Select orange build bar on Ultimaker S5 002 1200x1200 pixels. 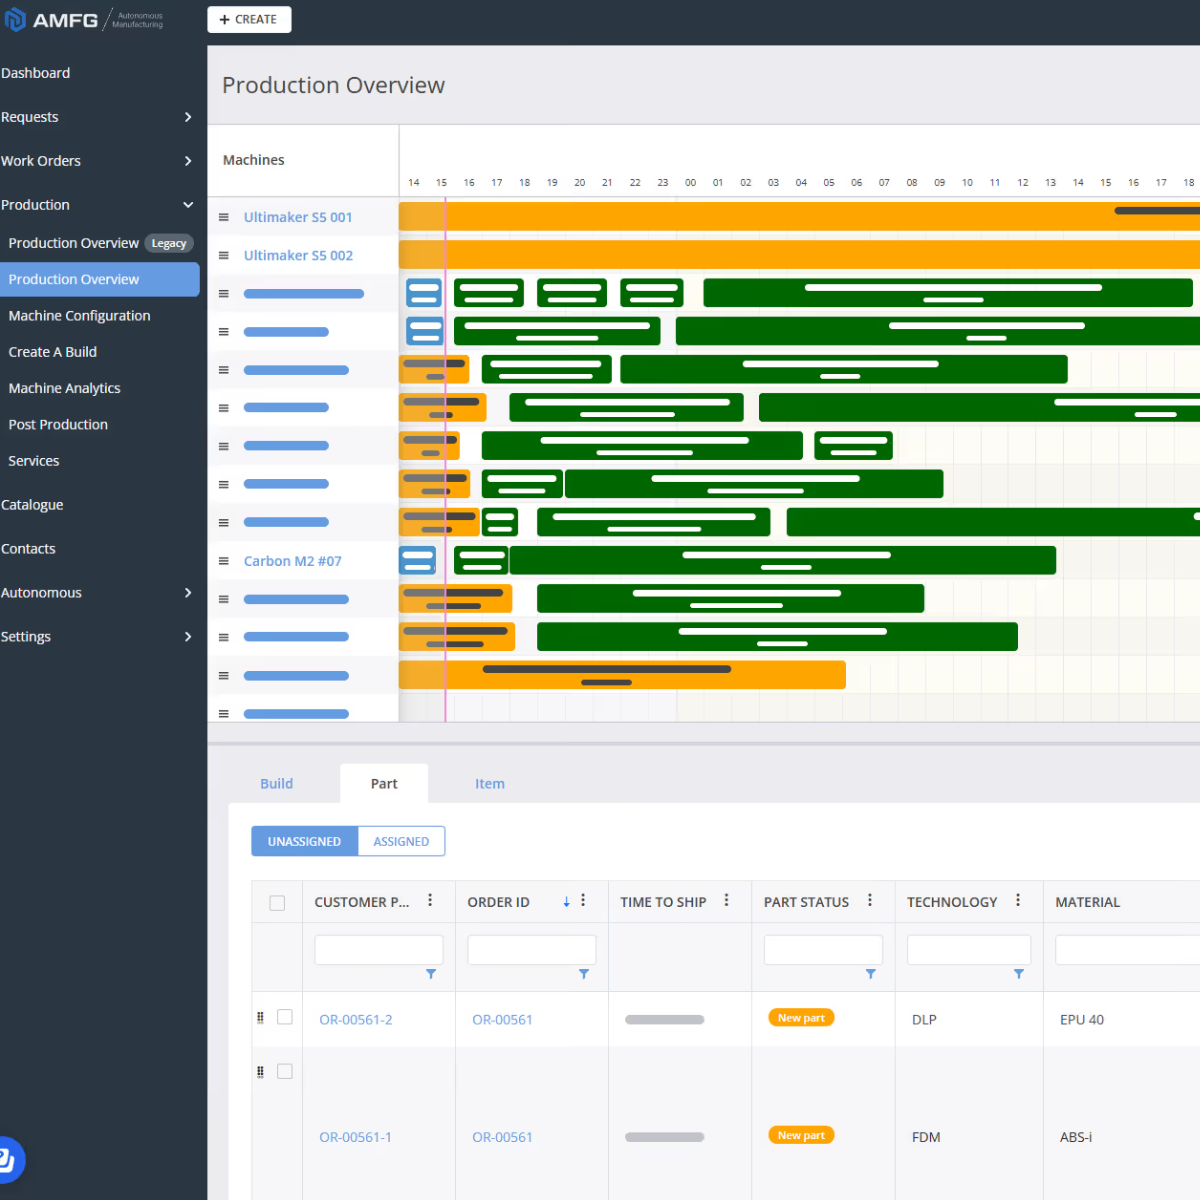coord(799,254)
